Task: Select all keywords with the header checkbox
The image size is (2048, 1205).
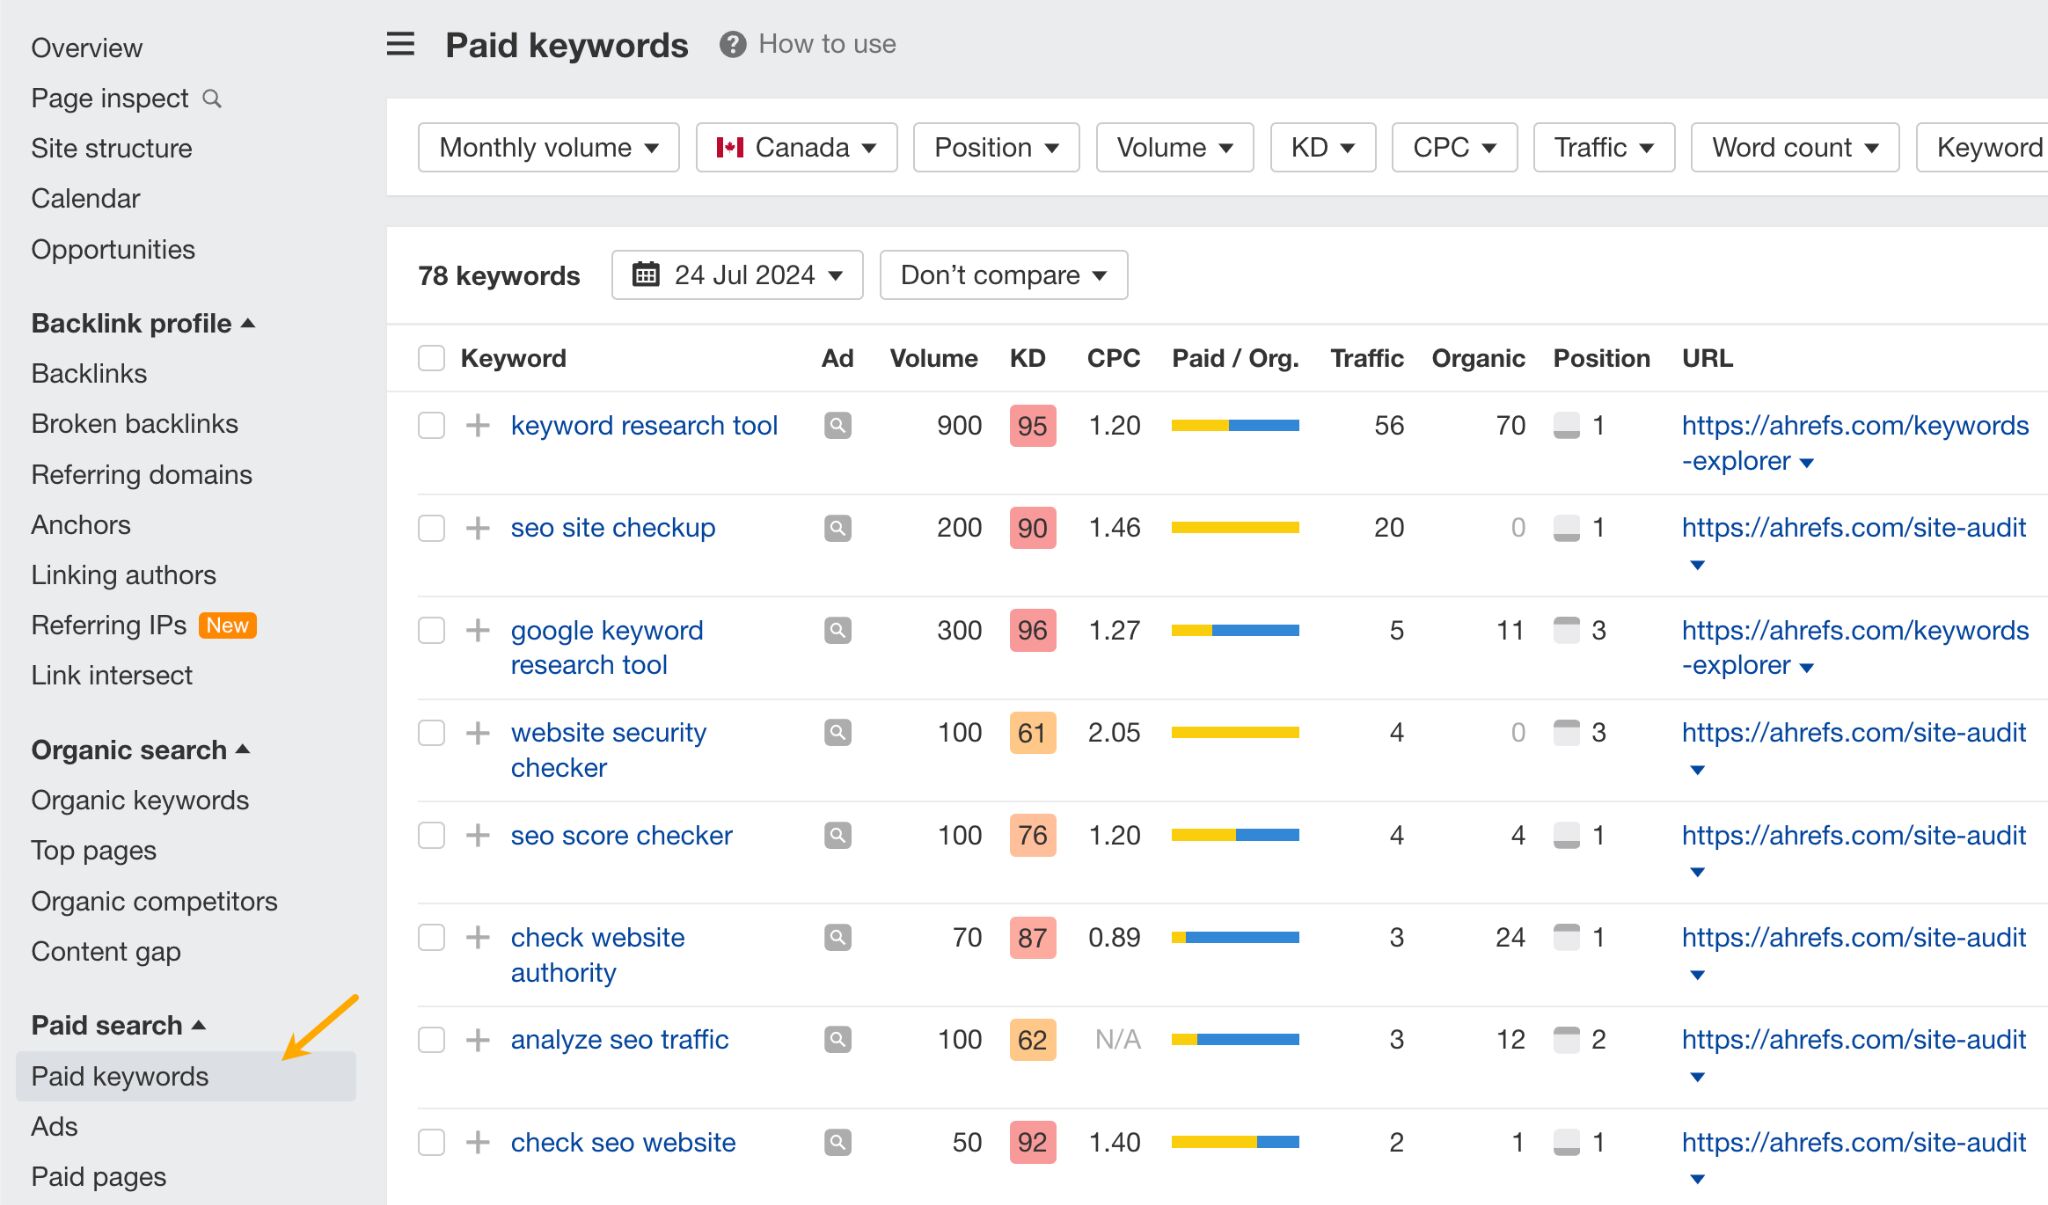Action: point(430,357)
